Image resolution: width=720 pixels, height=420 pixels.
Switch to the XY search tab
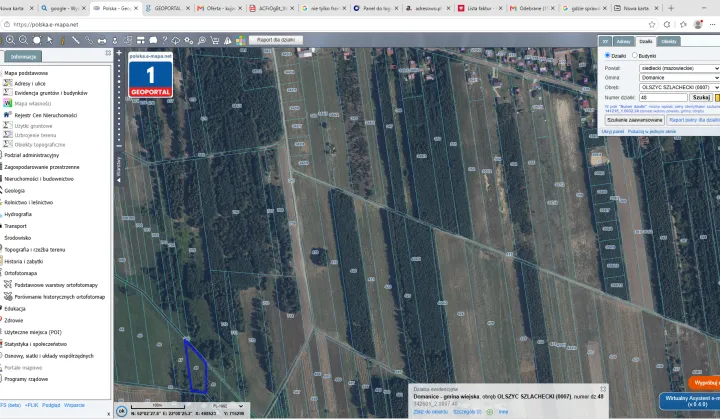point(605,41)
